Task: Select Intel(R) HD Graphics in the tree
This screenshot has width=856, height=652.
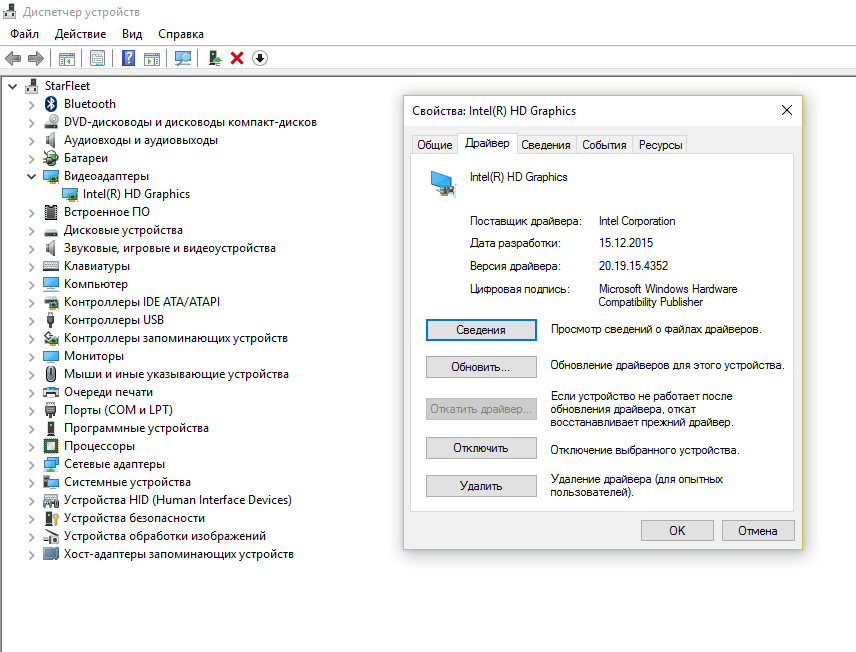Action: point(136,194)
